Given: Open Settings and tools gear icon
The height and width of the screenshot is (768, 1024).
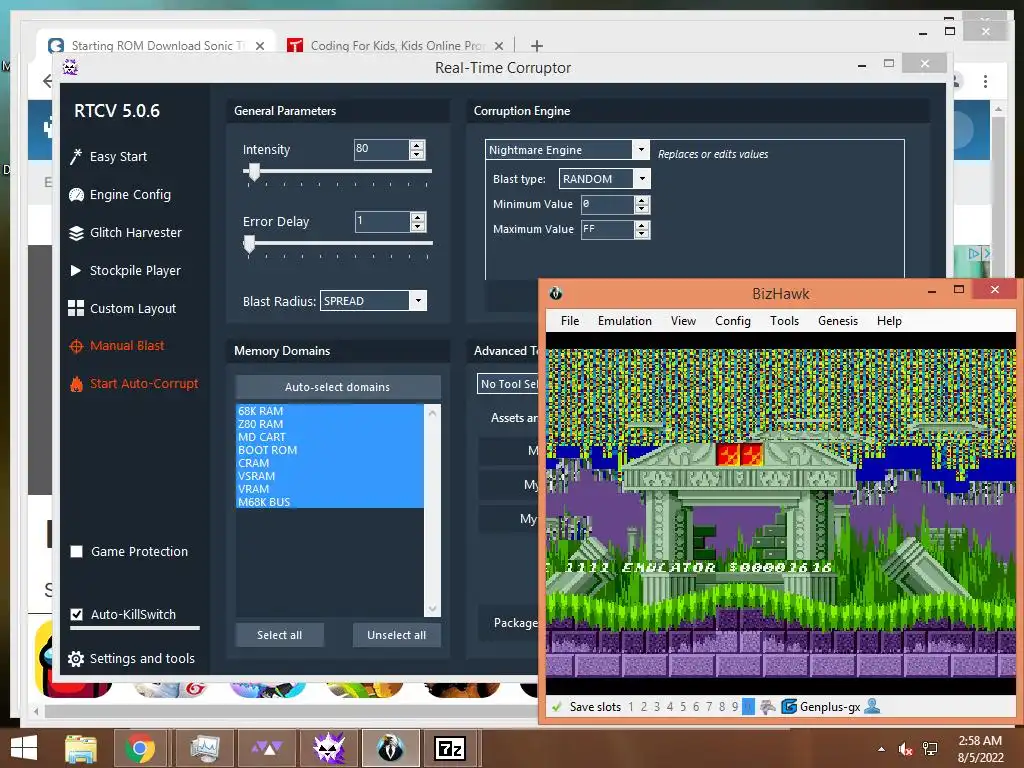Looking at the screenshot, I should click(76, 659).
